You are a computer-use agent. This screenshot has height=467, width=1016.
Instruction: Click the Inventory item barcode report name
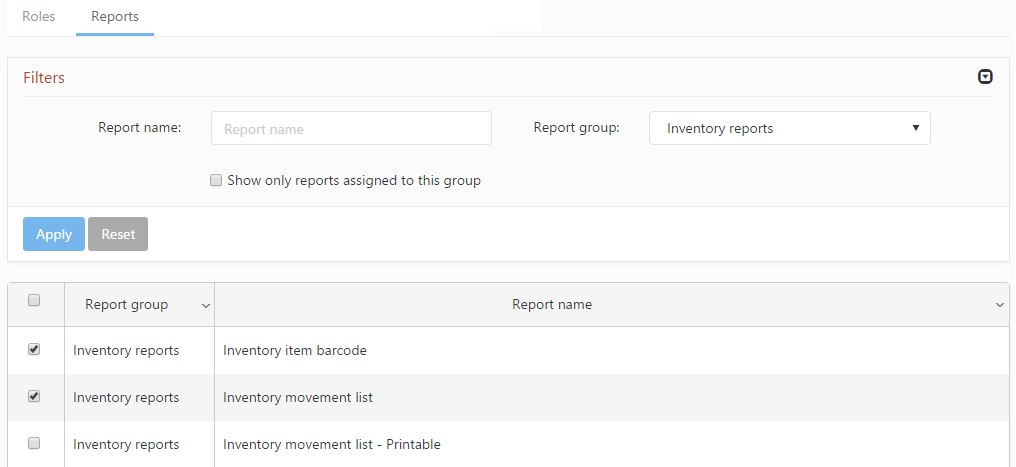295,350
